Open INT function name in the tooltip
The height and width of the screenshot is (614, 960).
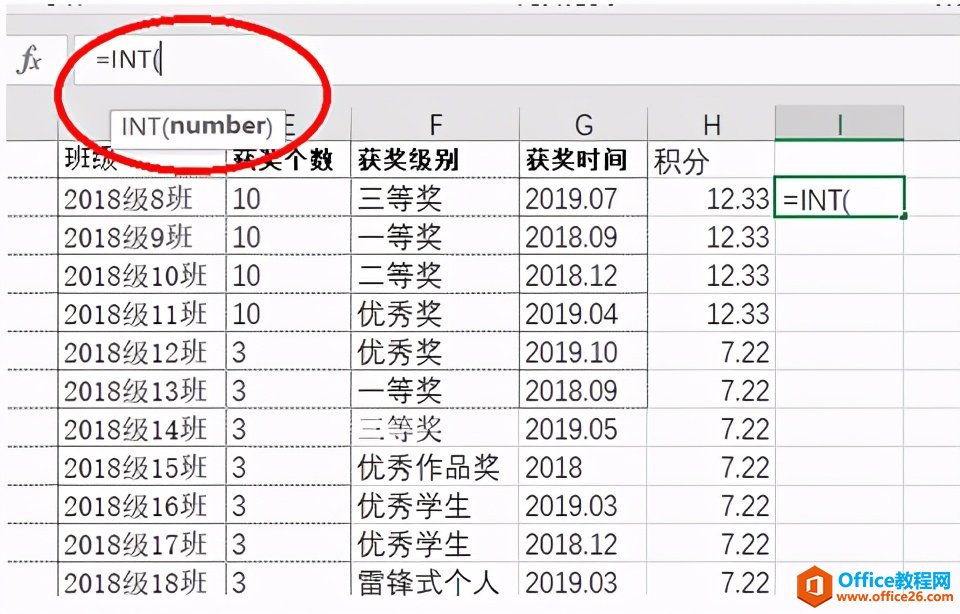click(141, 126)
